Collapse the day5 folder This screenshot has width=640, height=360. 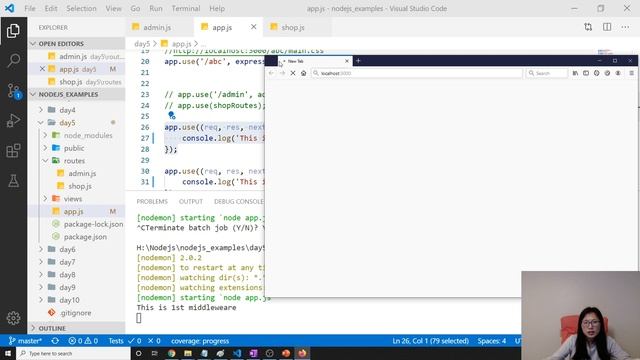(x=41, y=122)
